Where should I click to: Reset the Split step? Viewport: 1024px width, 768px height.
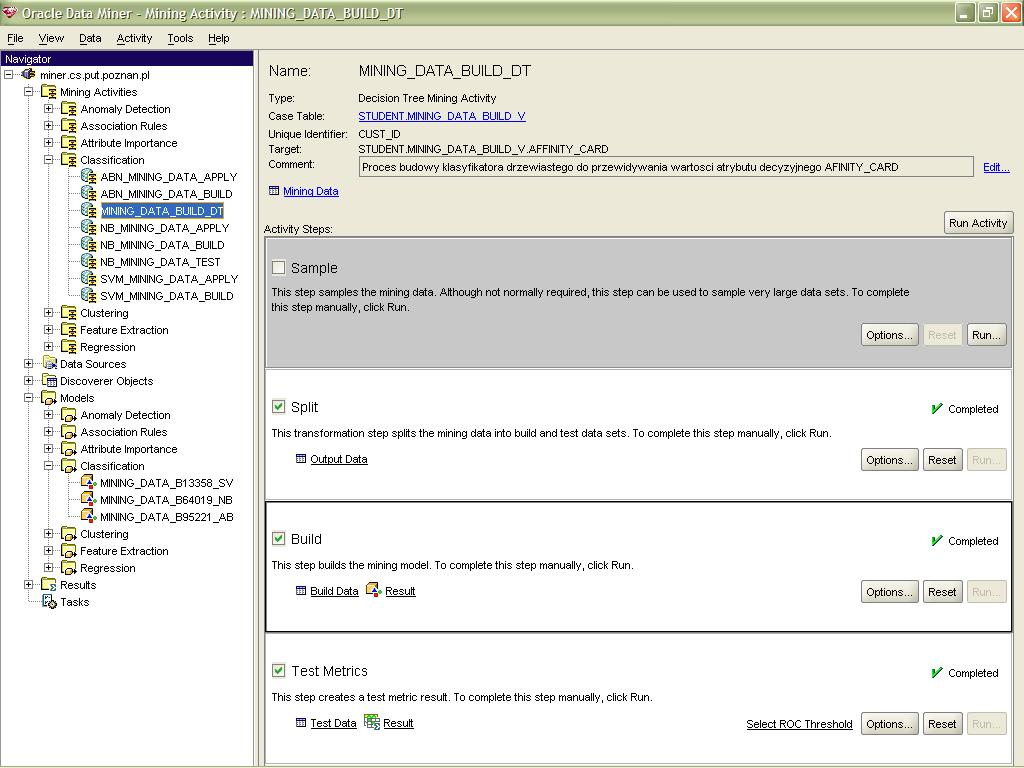click(x=942, y=460)
